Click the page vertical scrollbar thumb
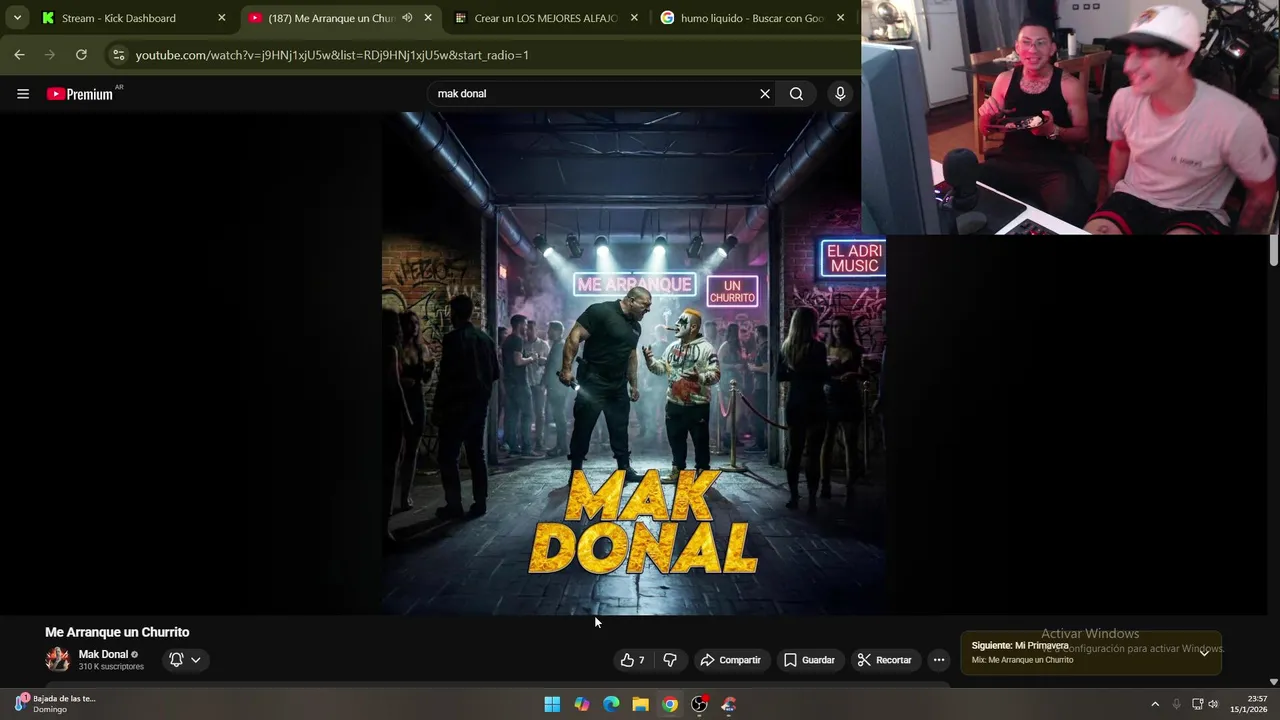1280x720 pixels. tap(1274, 250)
